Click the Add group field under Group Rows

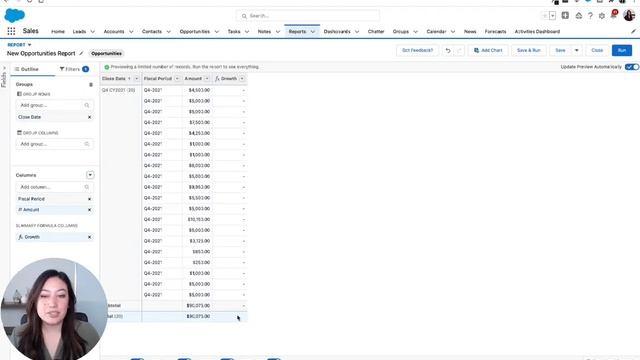54,105
